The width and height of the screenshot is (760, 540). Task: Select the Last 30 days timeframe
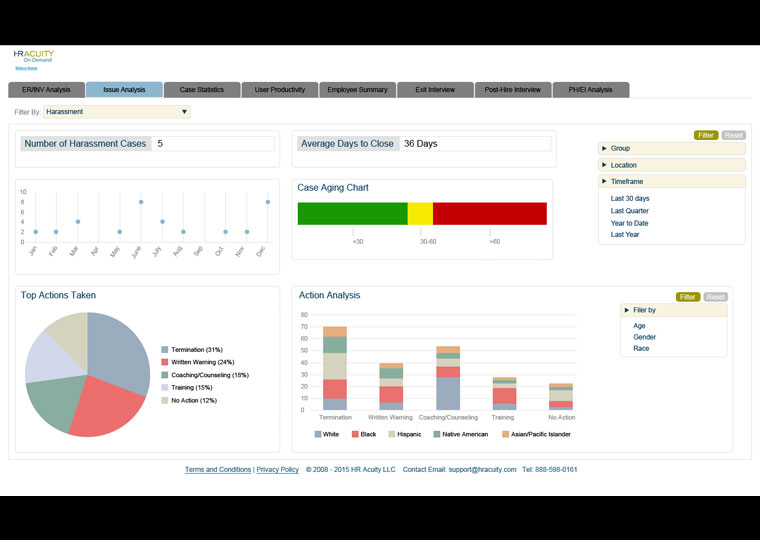630,199
